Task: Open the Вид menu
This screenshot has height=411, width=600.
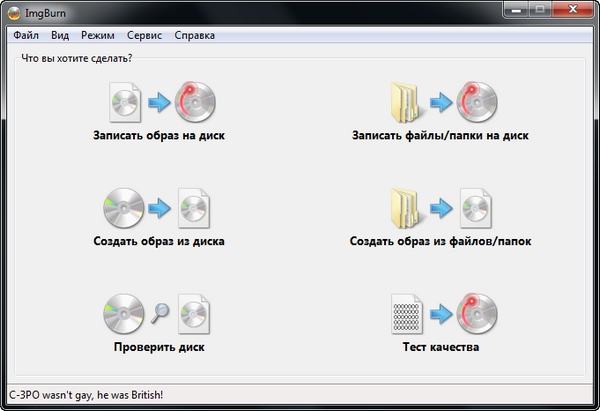Action: [60, 35]
